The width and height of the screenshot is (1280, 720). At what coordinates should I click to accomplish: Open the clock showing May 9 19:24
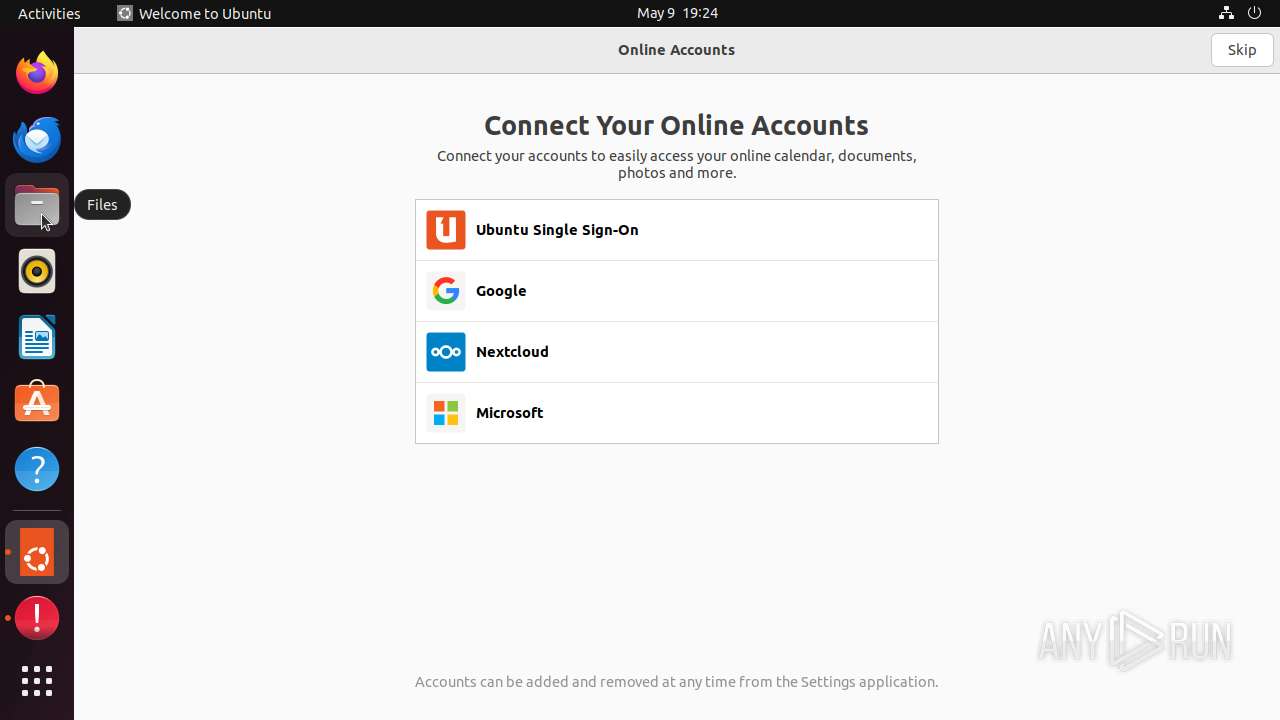click(x=677, y=13)
